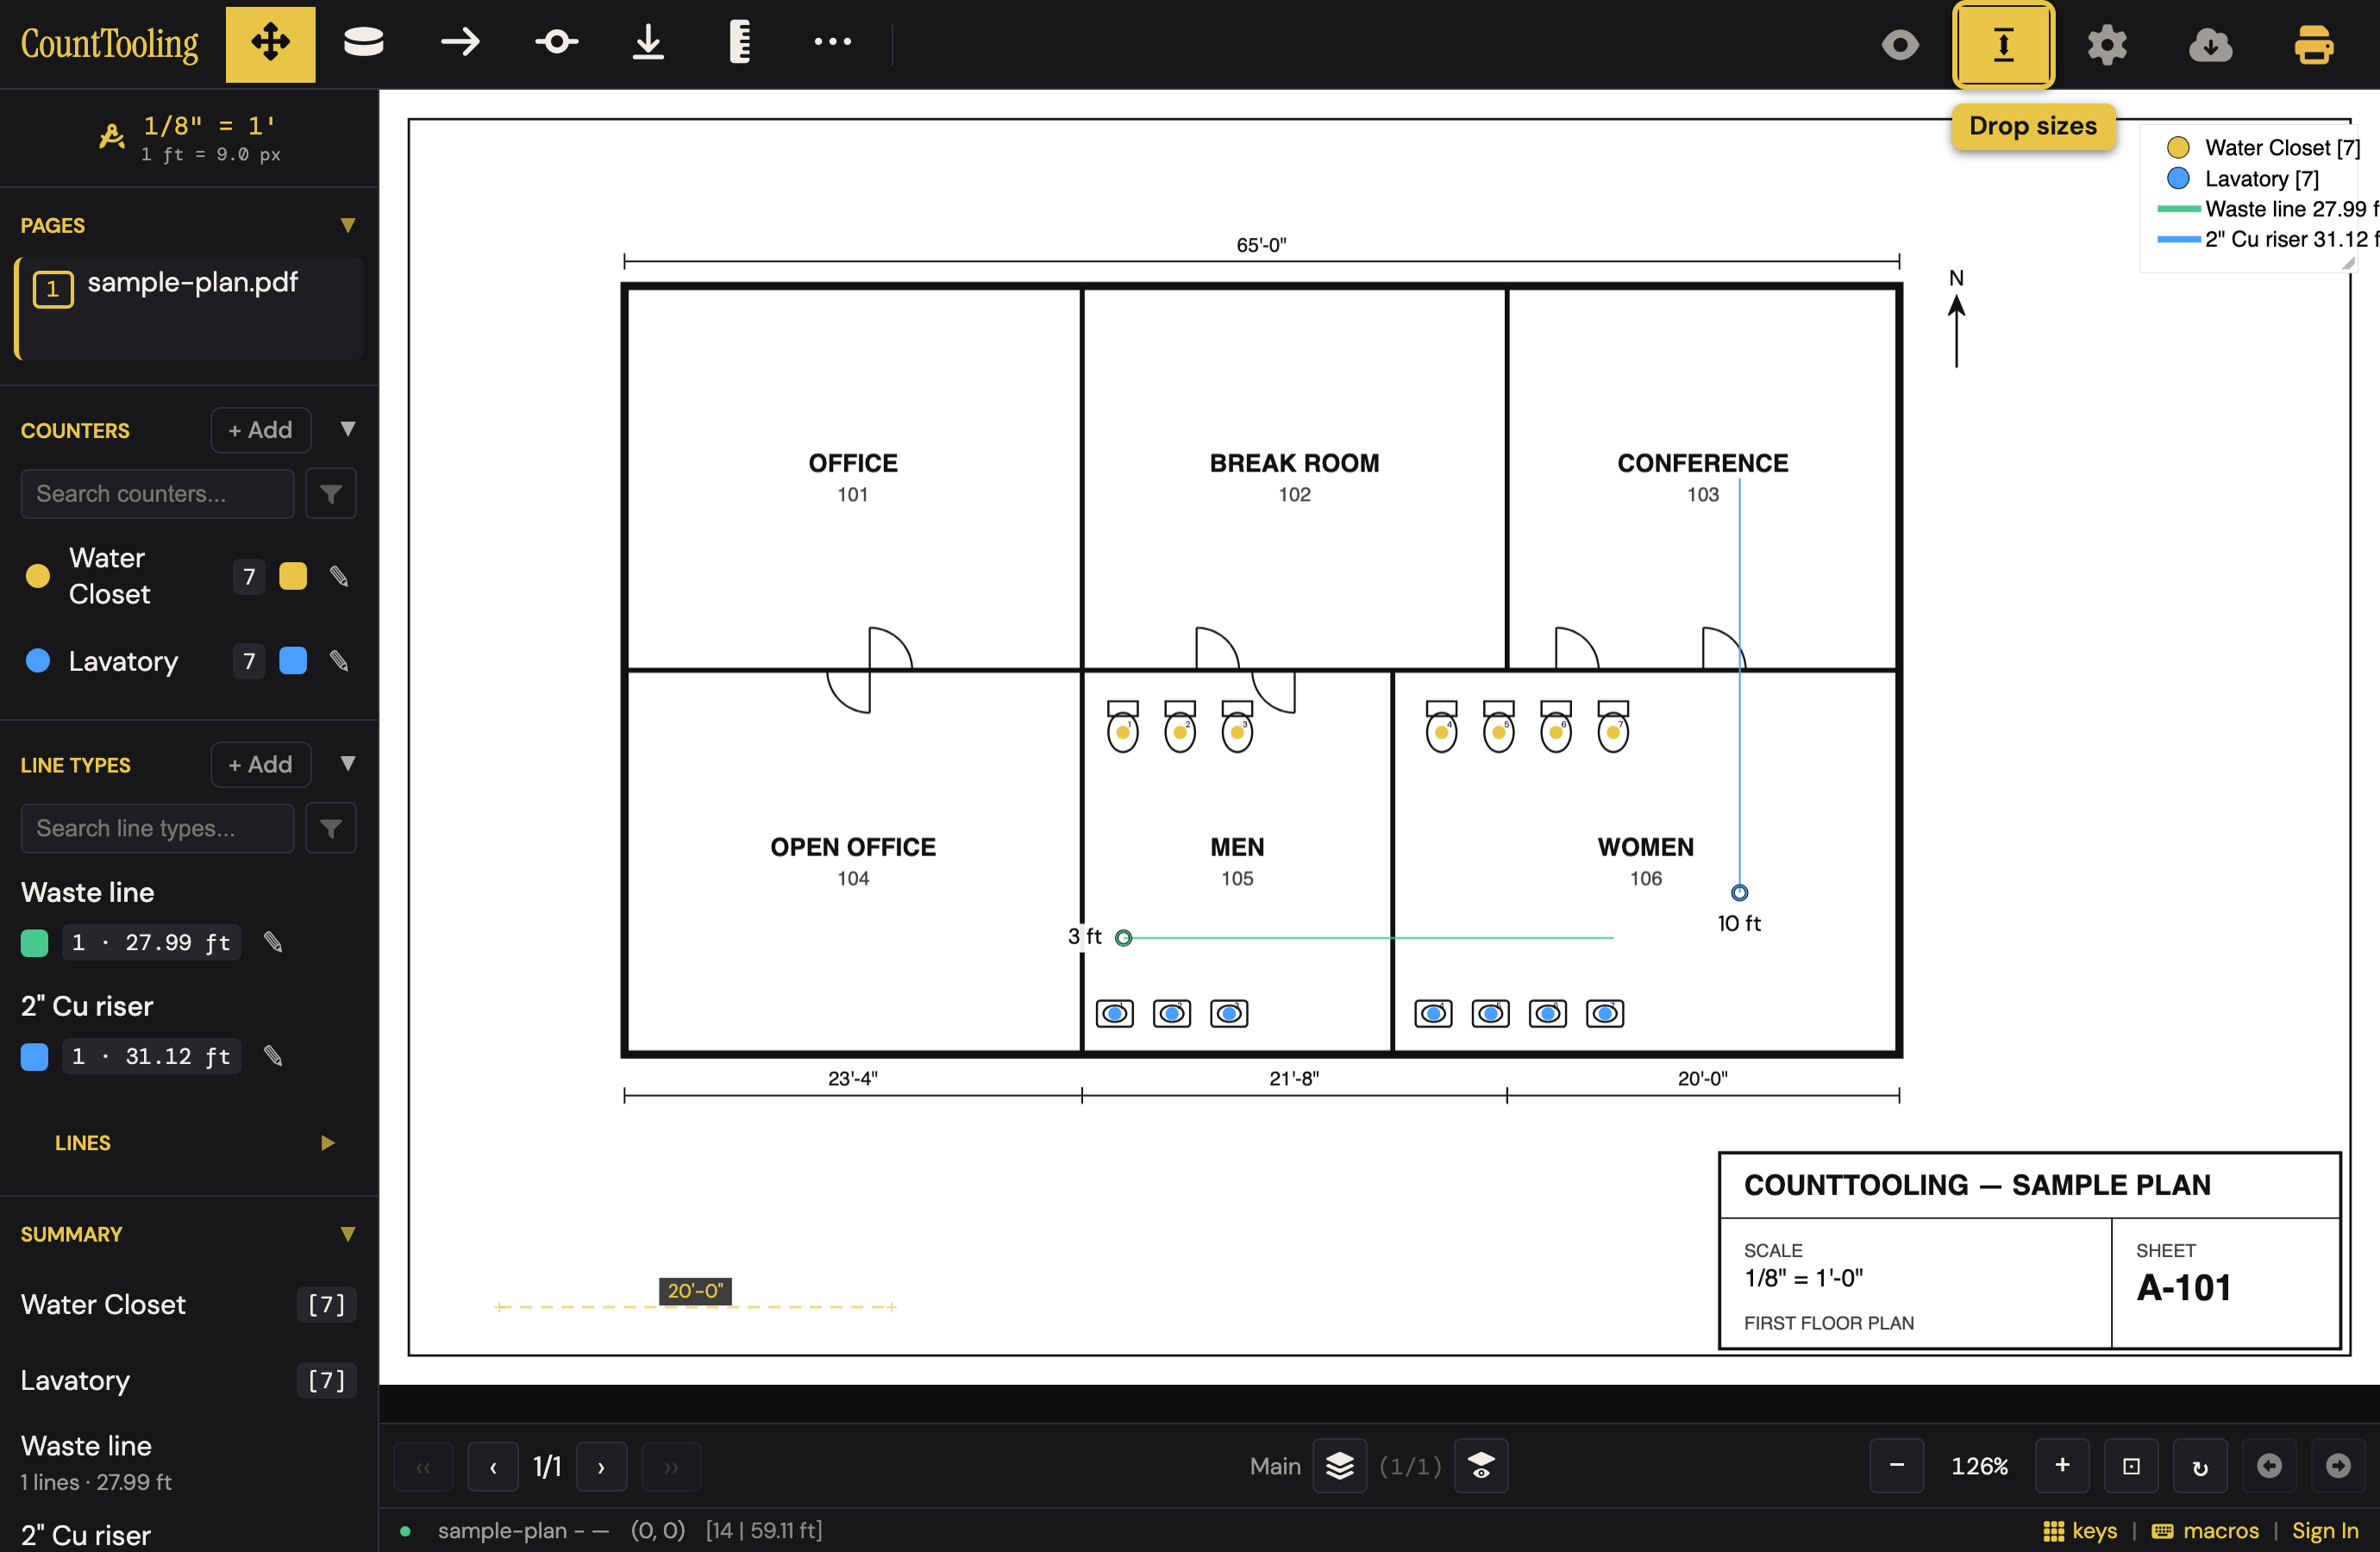2380x1552 pixels.
Task: Click fit-to-screen zoom button
Action: pyautogui.click(x=2131, y=1466)
